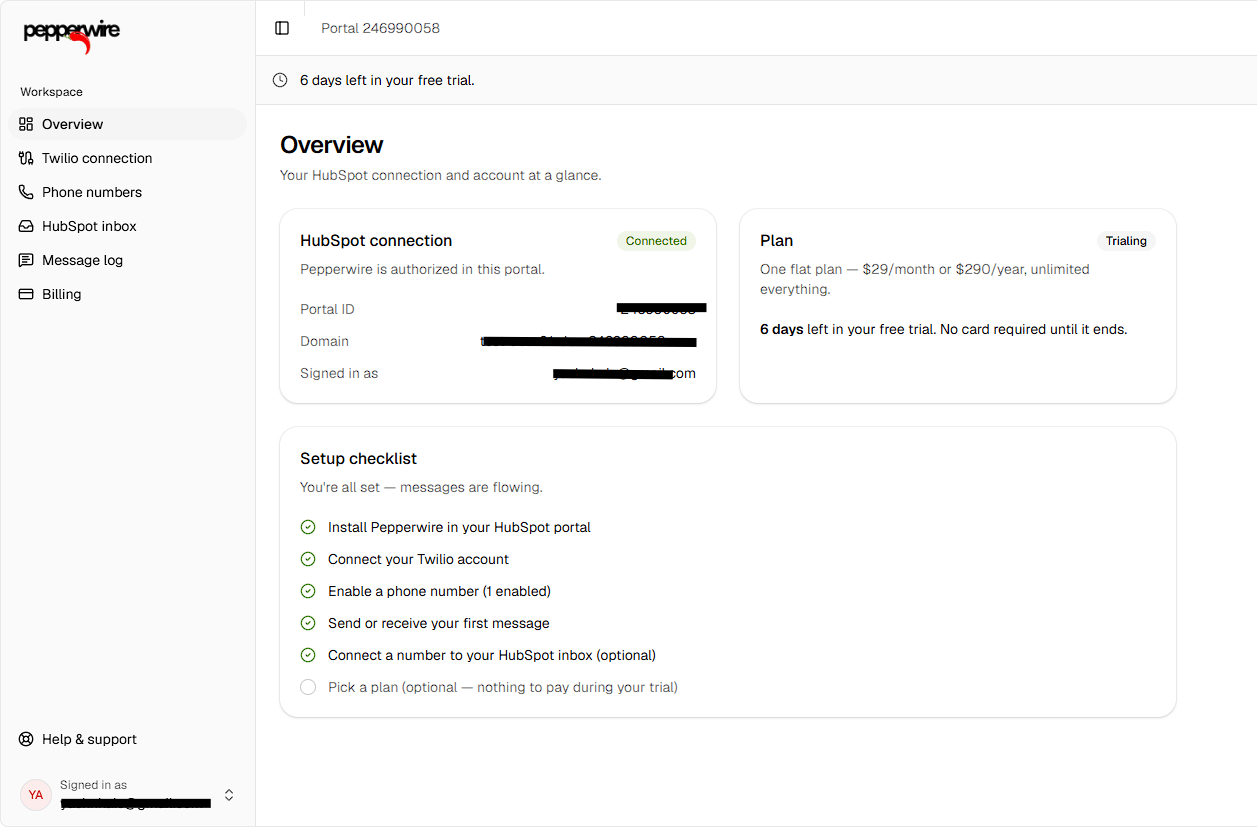Click Connect your Twilio account checklist item

coord(418,559)
